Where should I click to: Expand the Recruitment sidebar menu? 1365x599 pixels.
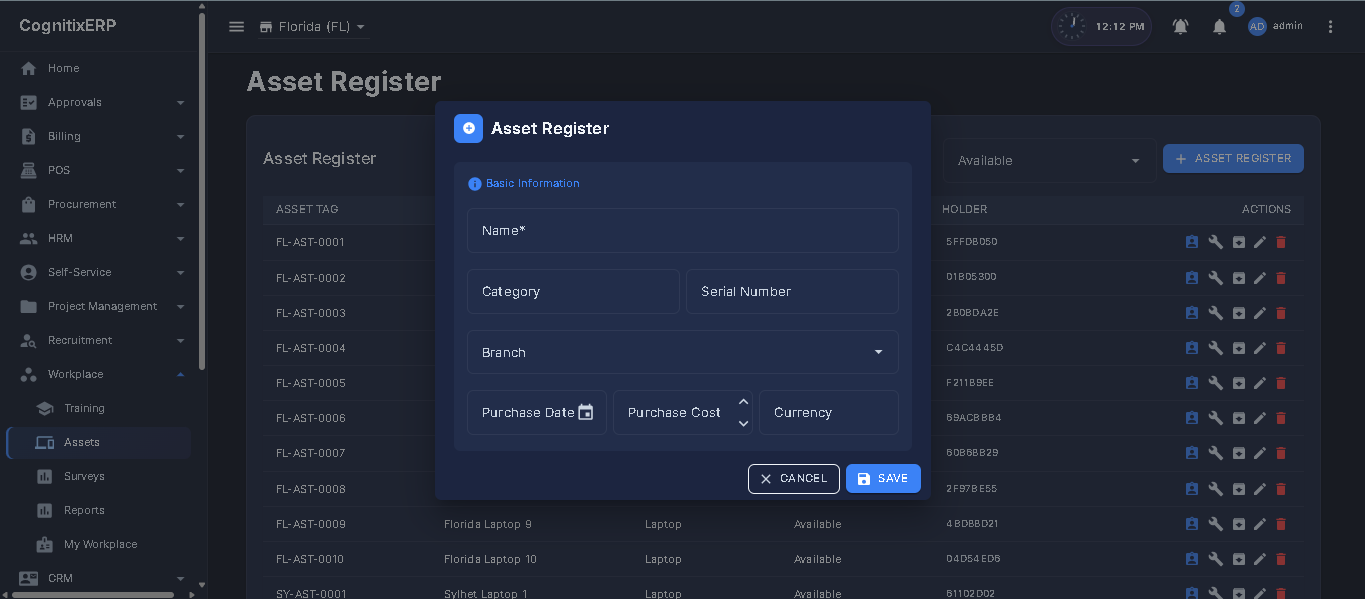(103, 340)
